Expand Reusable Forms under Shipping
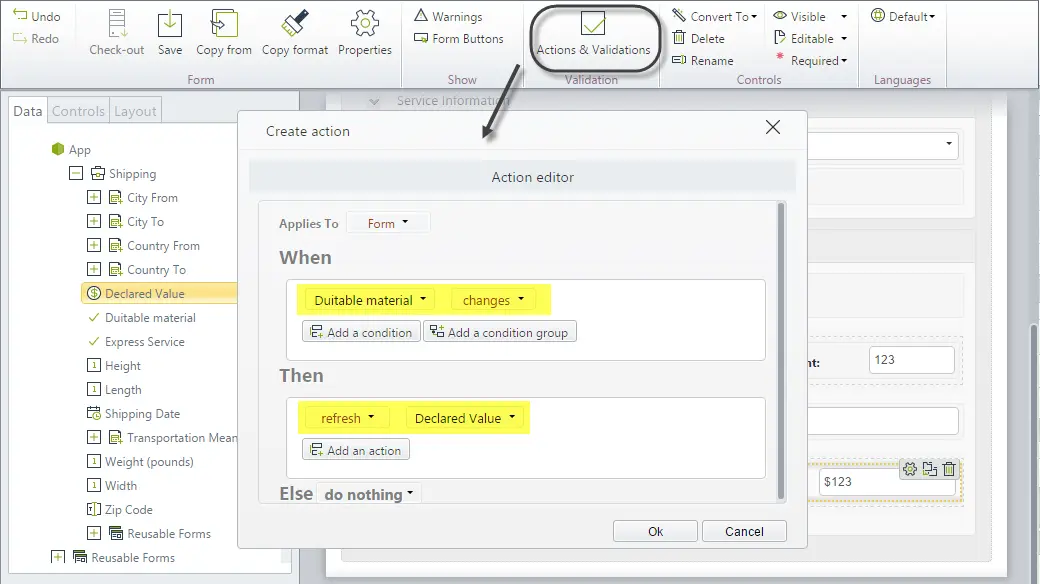 coord(94,533)
